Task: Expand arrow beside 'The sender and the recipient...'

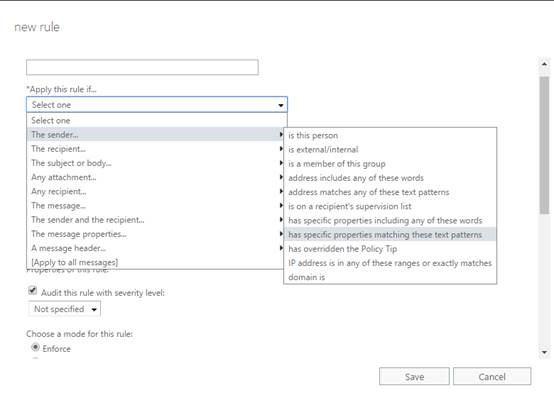Action: coord(281,219)
